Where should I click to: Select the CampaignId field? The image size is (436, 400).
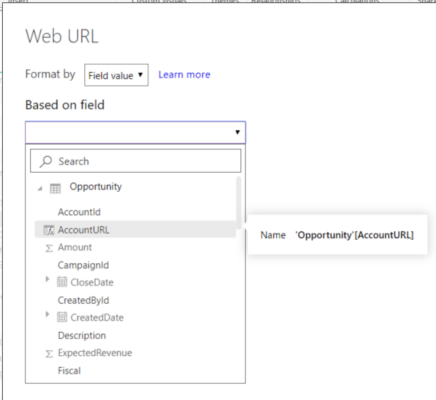83,265
